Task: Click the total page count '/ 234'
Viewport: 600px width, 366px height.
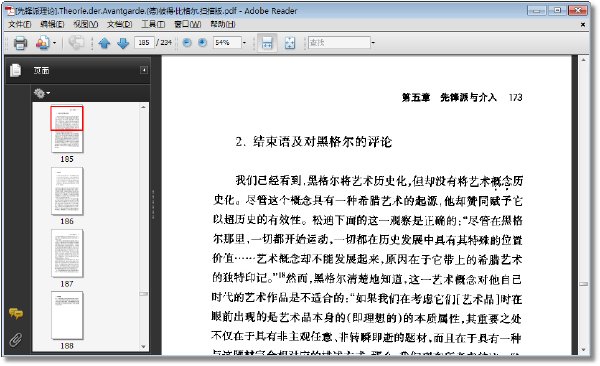Action: 164,42
